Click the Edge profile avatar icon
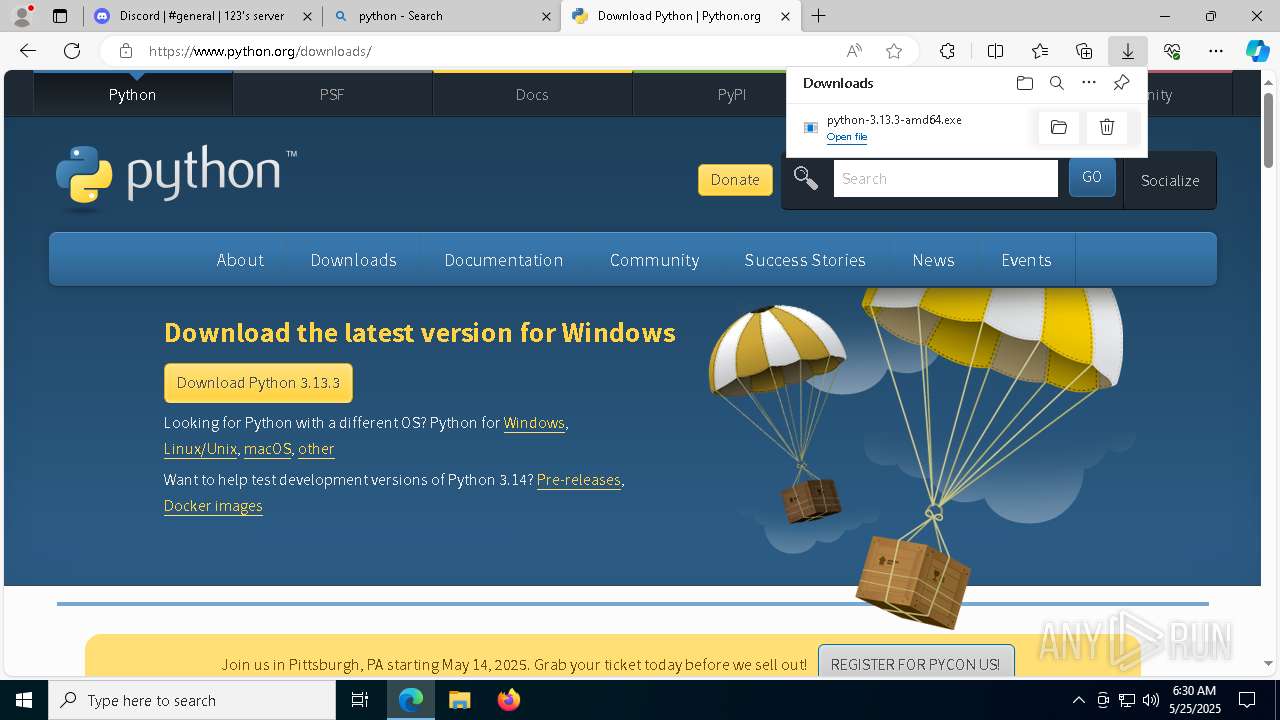Image resolution: width=1280 pixels, height=720 pixels. coord(22,16)
